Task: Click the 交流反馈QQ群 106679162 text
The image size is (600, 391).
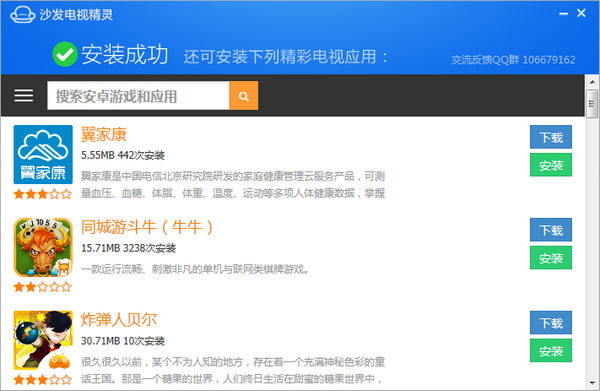Action: 513,60
